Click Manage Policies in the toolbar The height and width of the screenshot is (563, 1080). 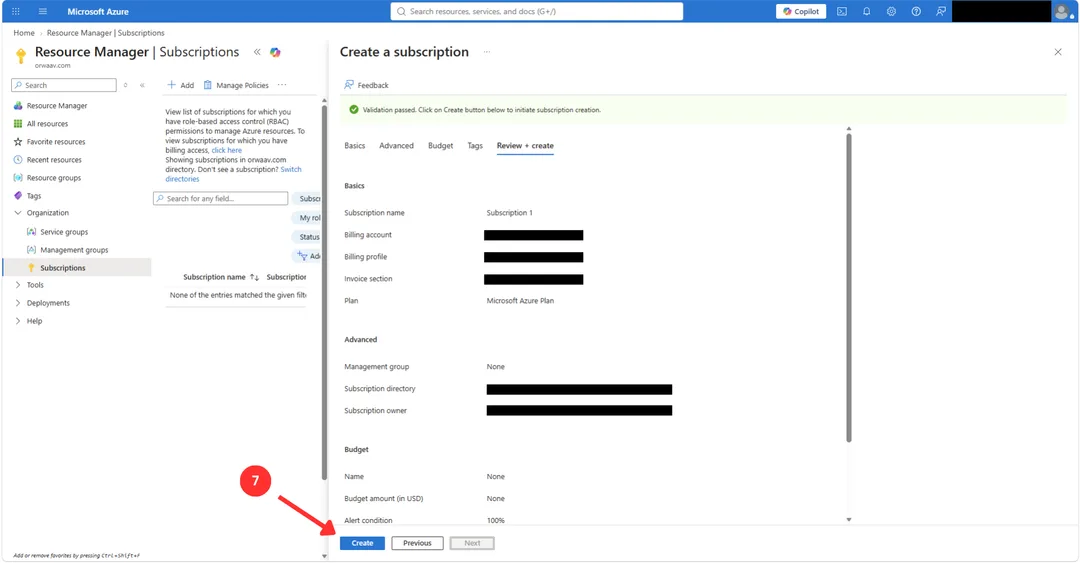236,85
